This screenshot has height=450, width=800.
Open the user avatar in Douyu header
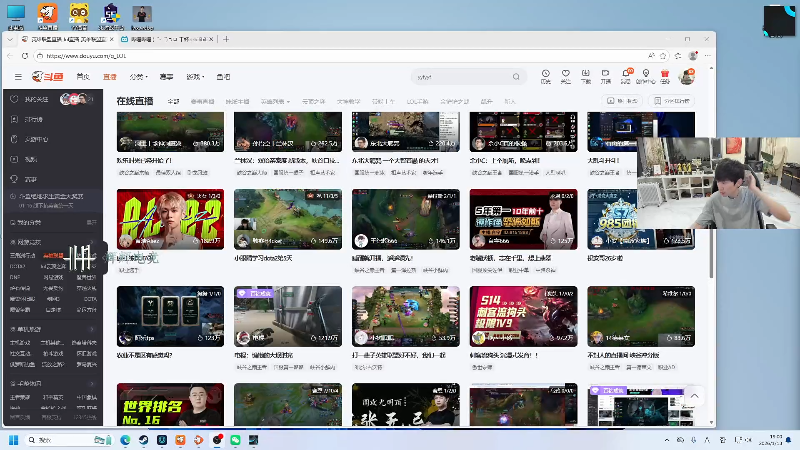click(686, 77)
